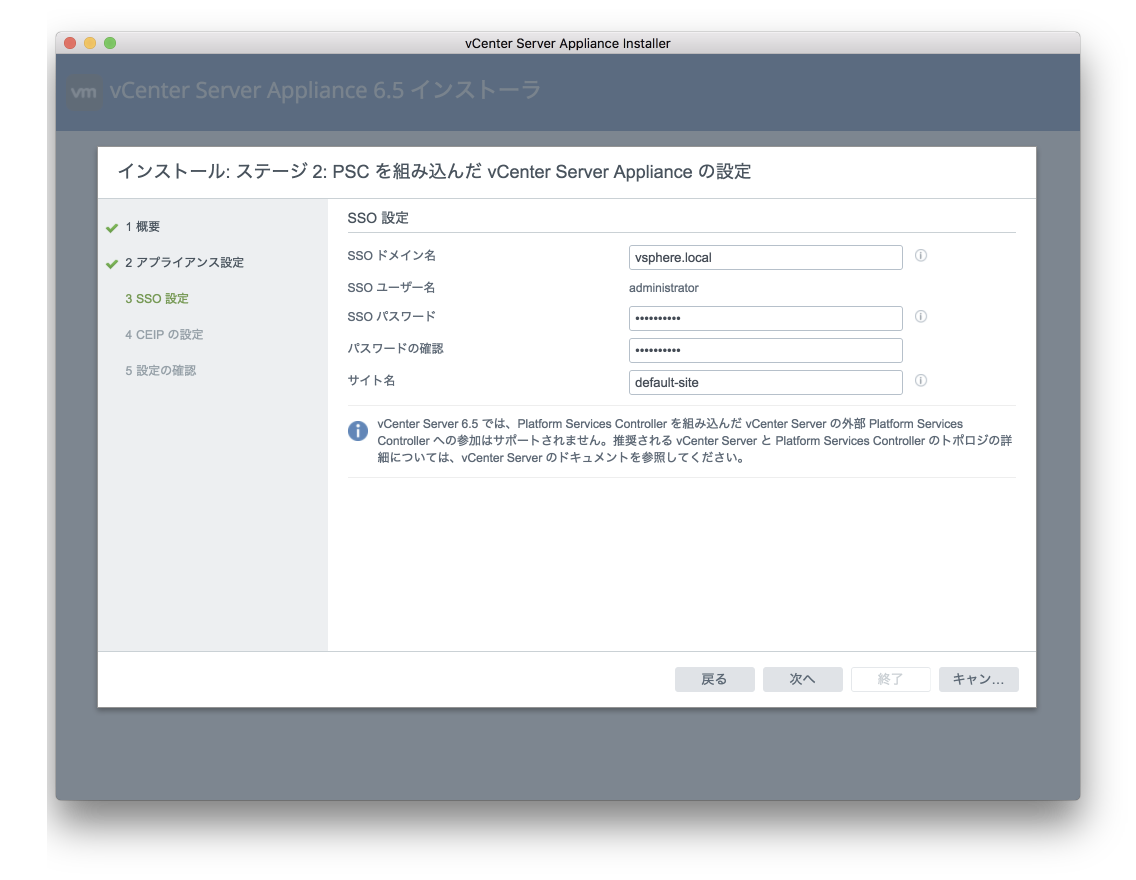Focus the SSO password input field
The width and height of the screenshot is (1136, 880).
[765, 318]
